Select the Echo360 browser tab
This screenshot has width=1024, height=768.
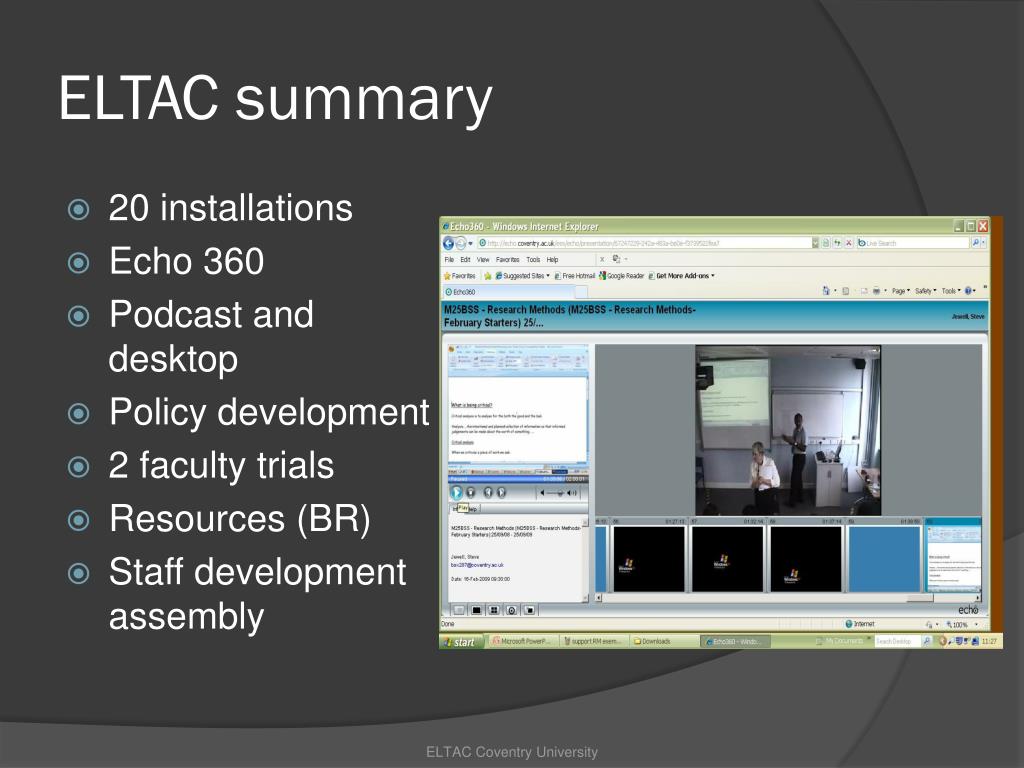point(507,292)
